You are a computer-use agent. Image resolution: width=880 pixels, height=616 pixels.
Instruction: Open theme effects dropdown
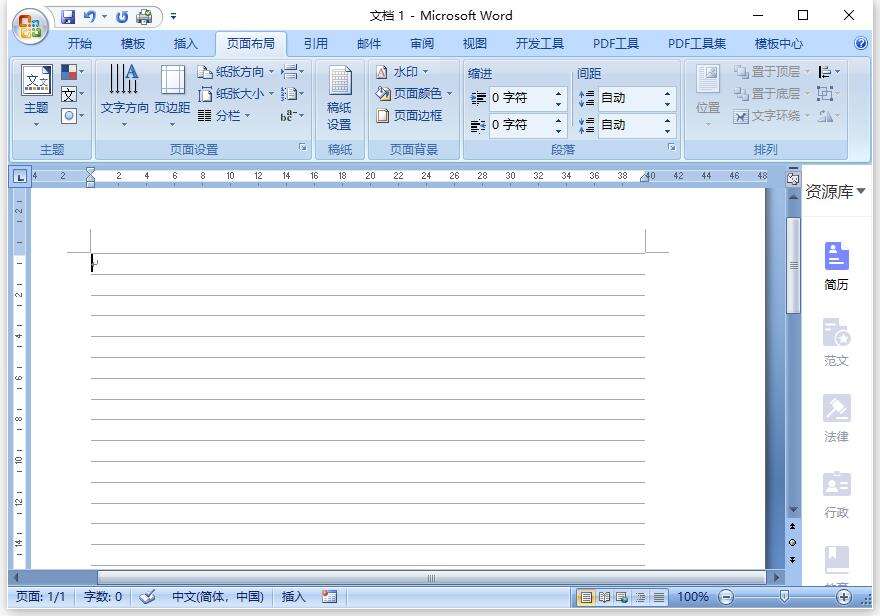(x=72, y=116)
